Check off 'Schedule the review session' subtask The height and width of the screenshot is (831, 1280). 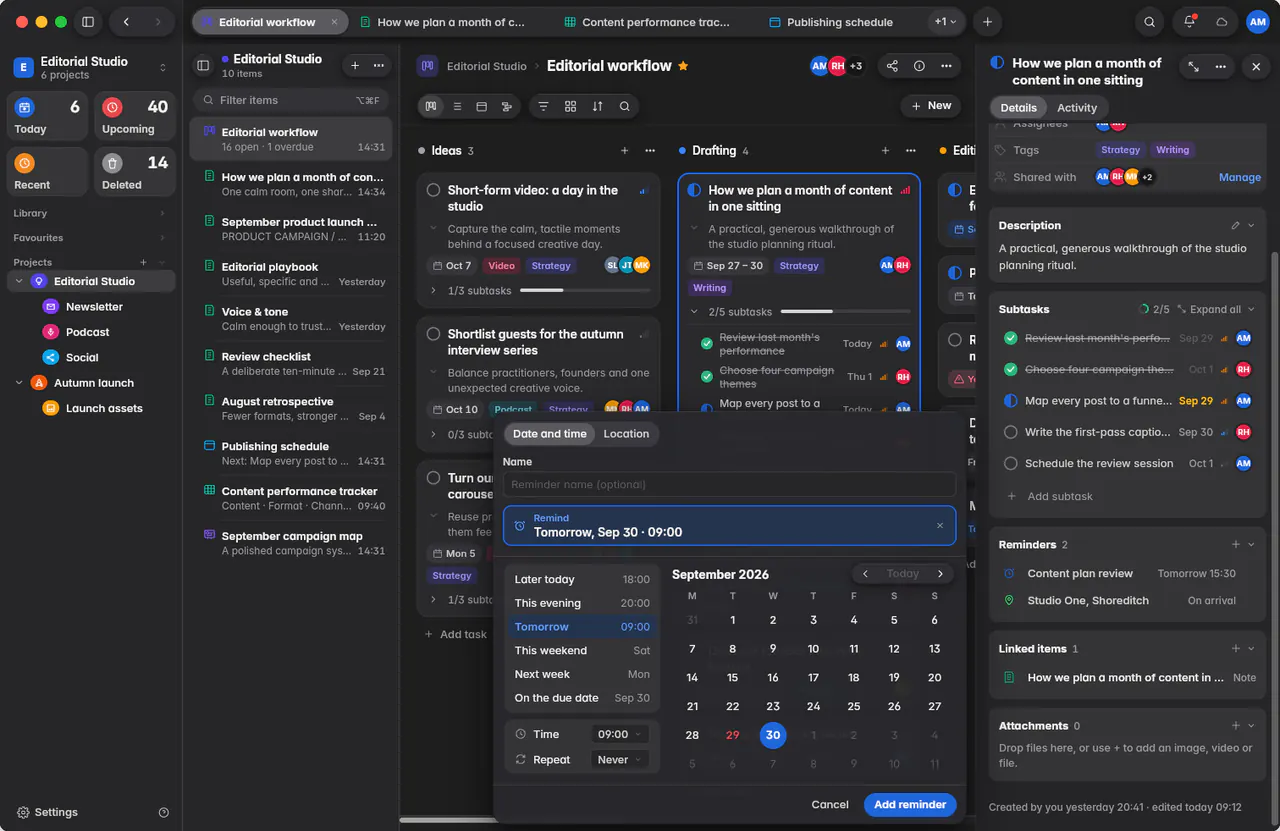click(x=1010, y=464)
